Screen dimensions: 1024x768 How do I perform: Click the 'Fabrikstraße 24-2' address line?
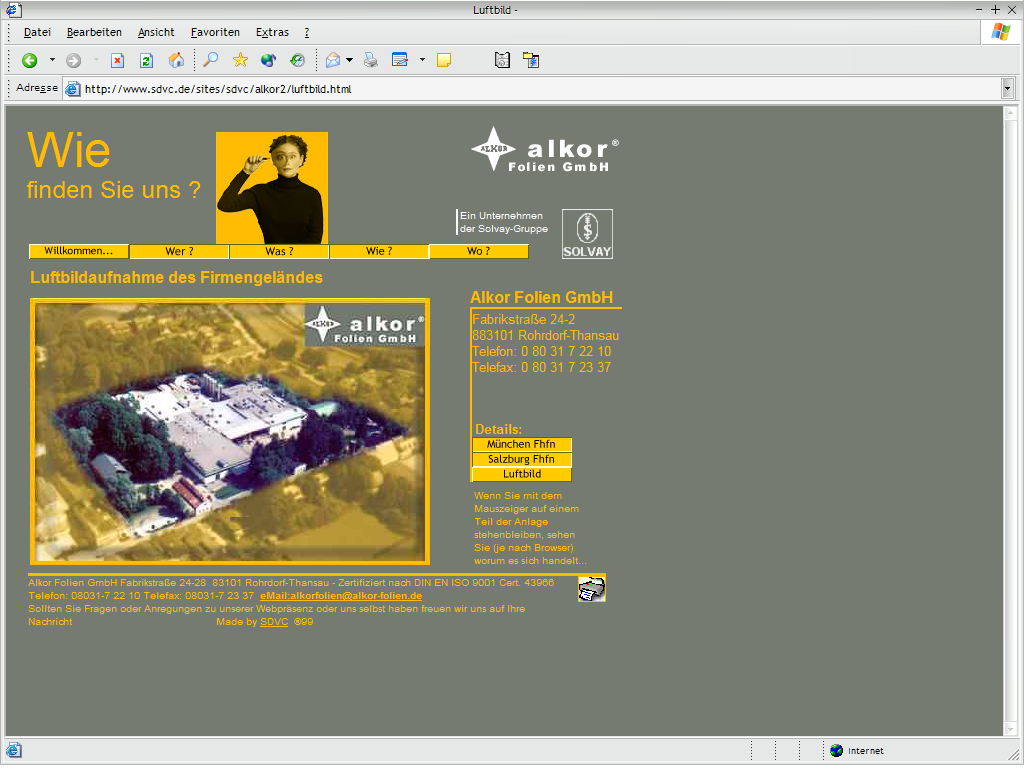pyautogui.click(x=524, y=319)
